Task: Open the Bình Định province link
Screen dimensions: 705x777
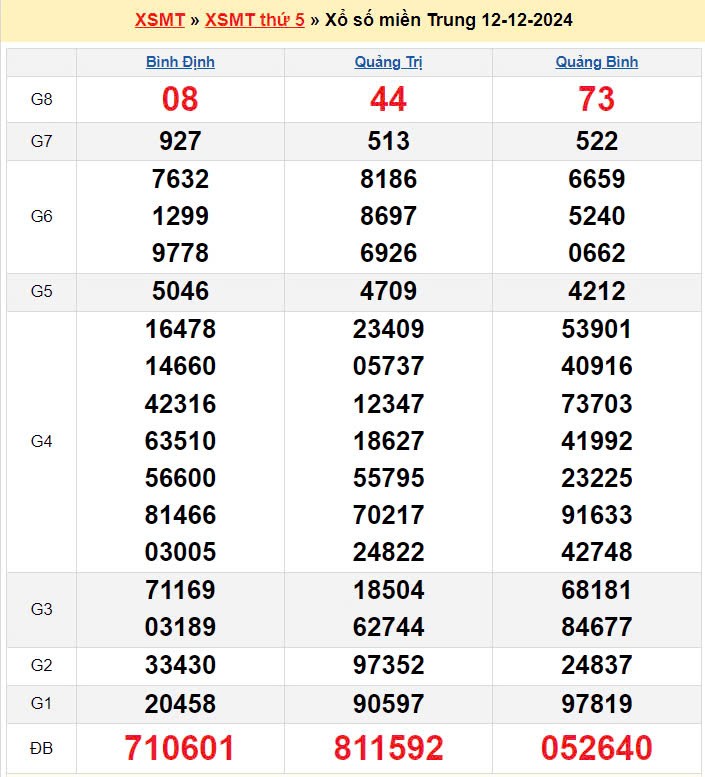Action: point(180,62)
